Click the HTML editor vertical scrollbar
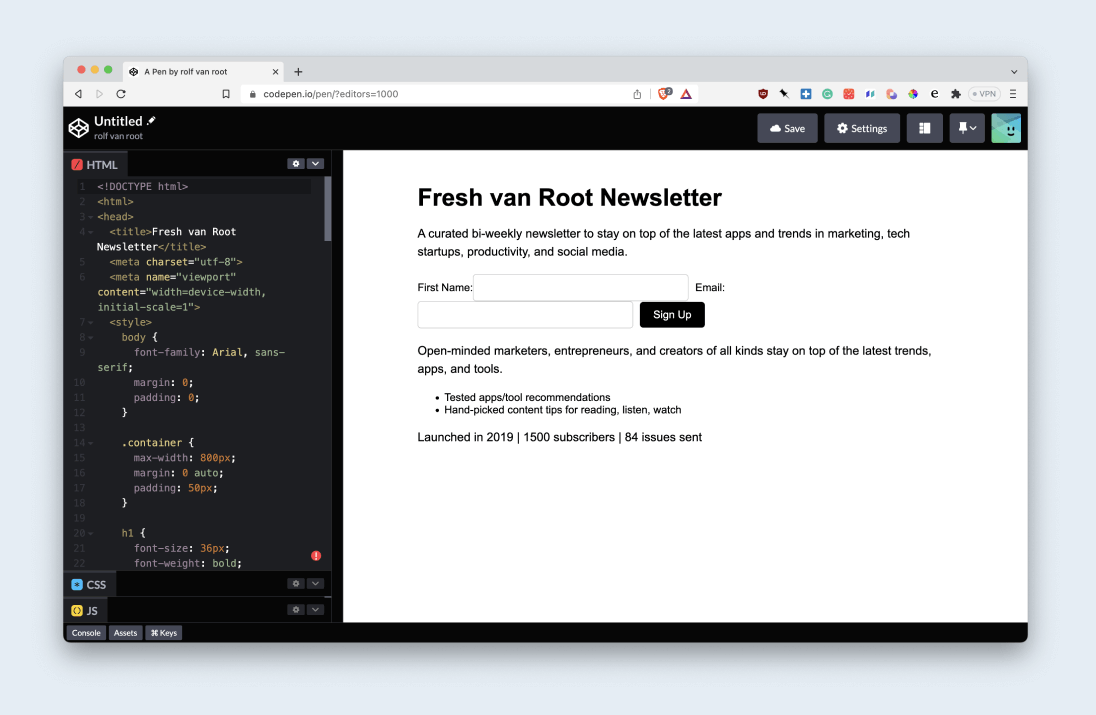Image resolution: width=1096 pixels, height=715 pixels. pos(328,209)
